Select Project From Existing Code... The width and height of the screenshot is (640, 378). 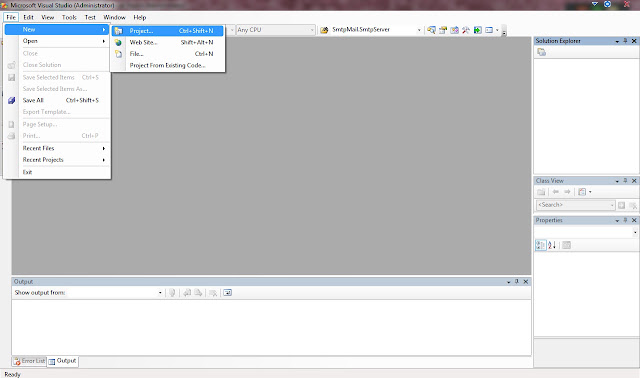(167, 65)
